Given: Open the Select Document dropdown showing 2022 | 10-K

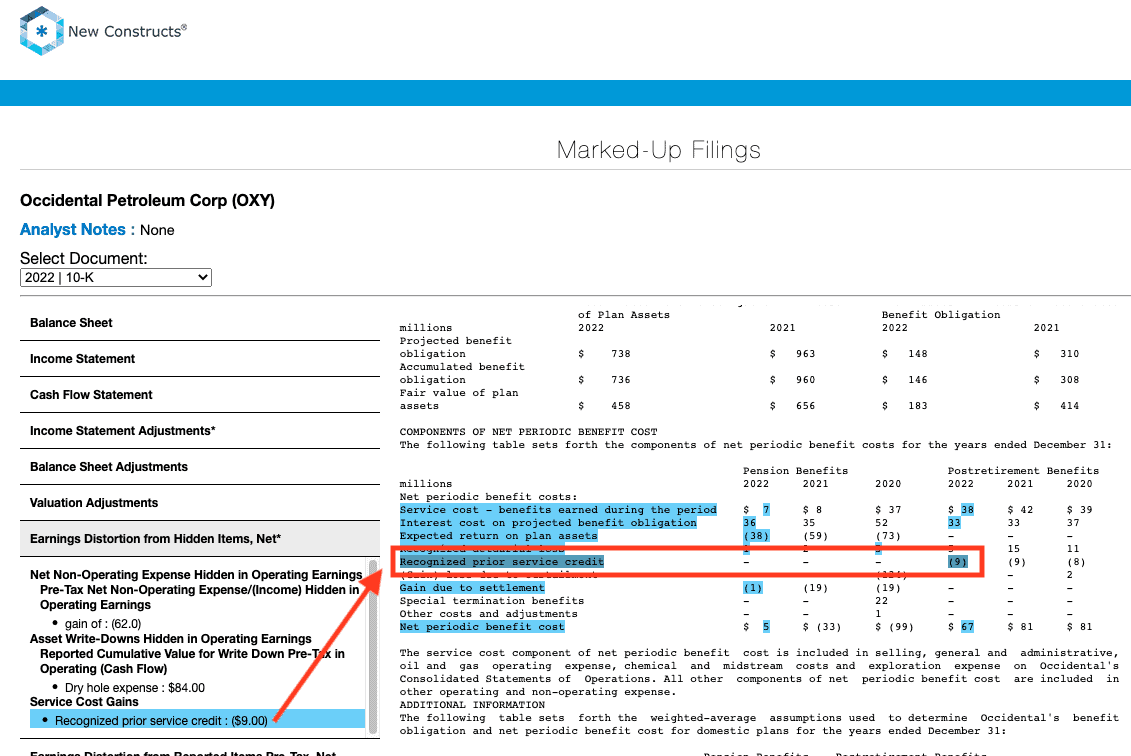Looking at the screenshot, I should click(115, 278).
